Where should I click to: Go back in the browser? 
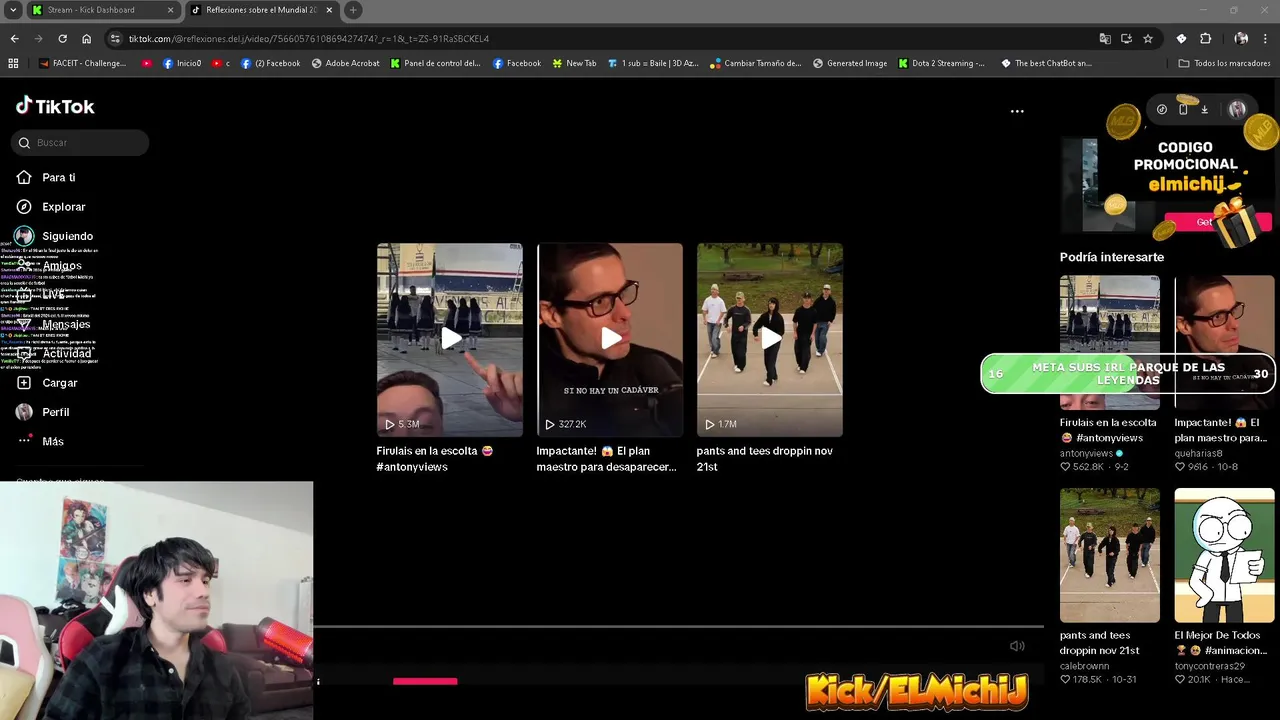click(x=14, y=39)
